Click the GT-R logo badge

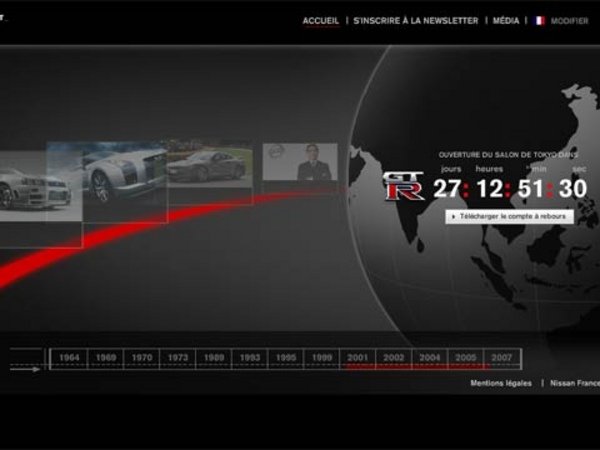pos(404,186)
